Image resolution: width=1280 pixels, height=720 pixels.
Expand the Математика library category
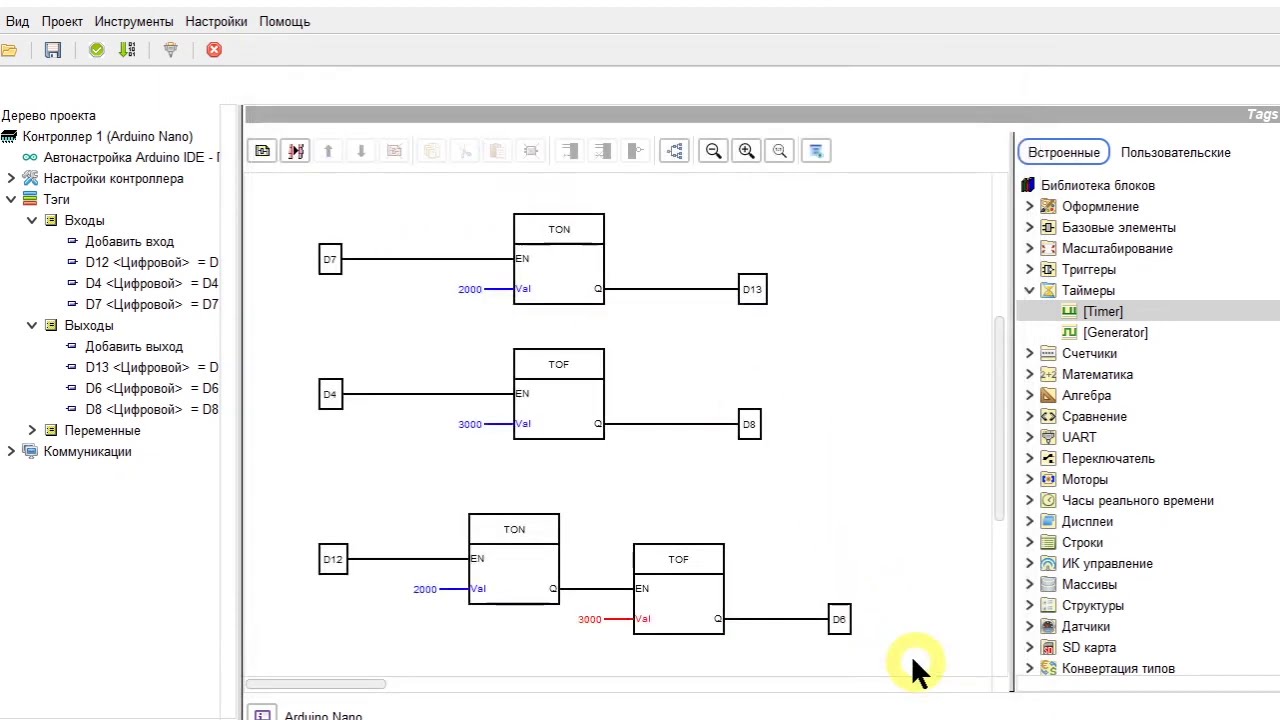(1030, 374)
